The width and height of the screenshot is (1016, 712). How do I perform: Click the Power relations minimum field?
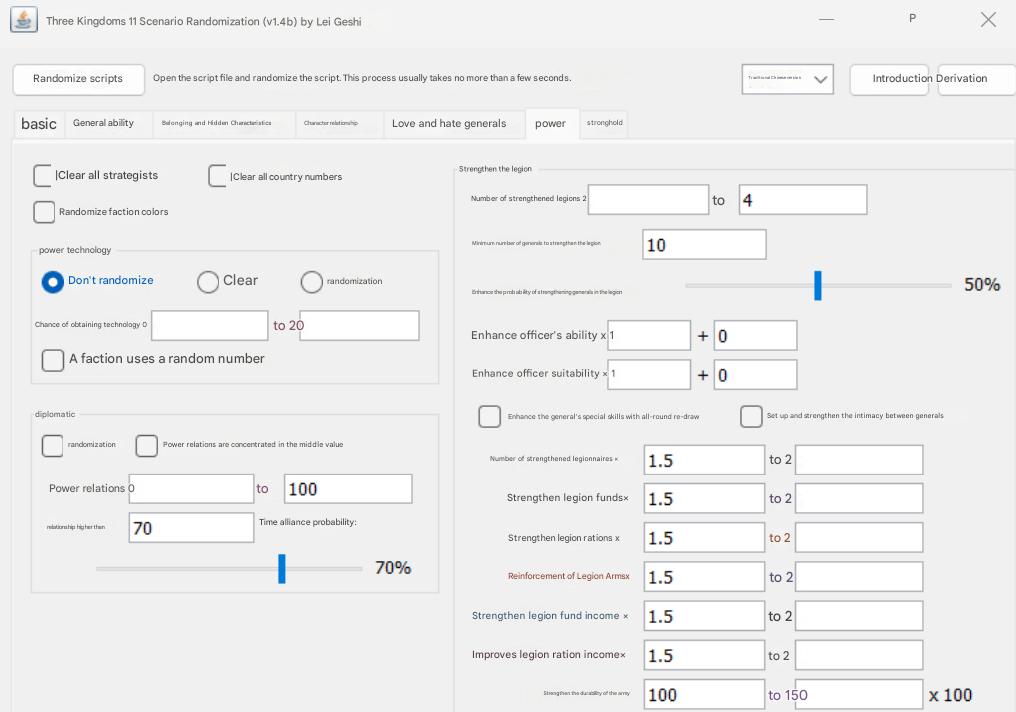[x=191, y=489]
